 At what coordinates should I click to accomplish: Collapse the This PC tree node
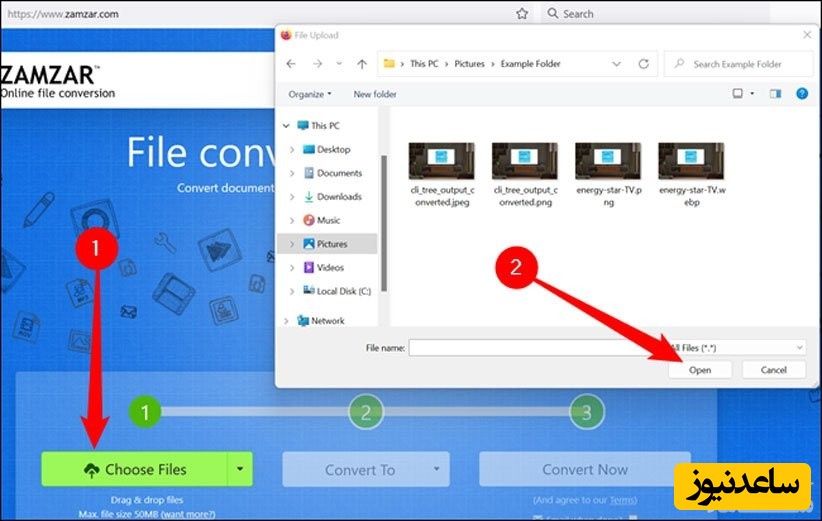coord(286,126)
